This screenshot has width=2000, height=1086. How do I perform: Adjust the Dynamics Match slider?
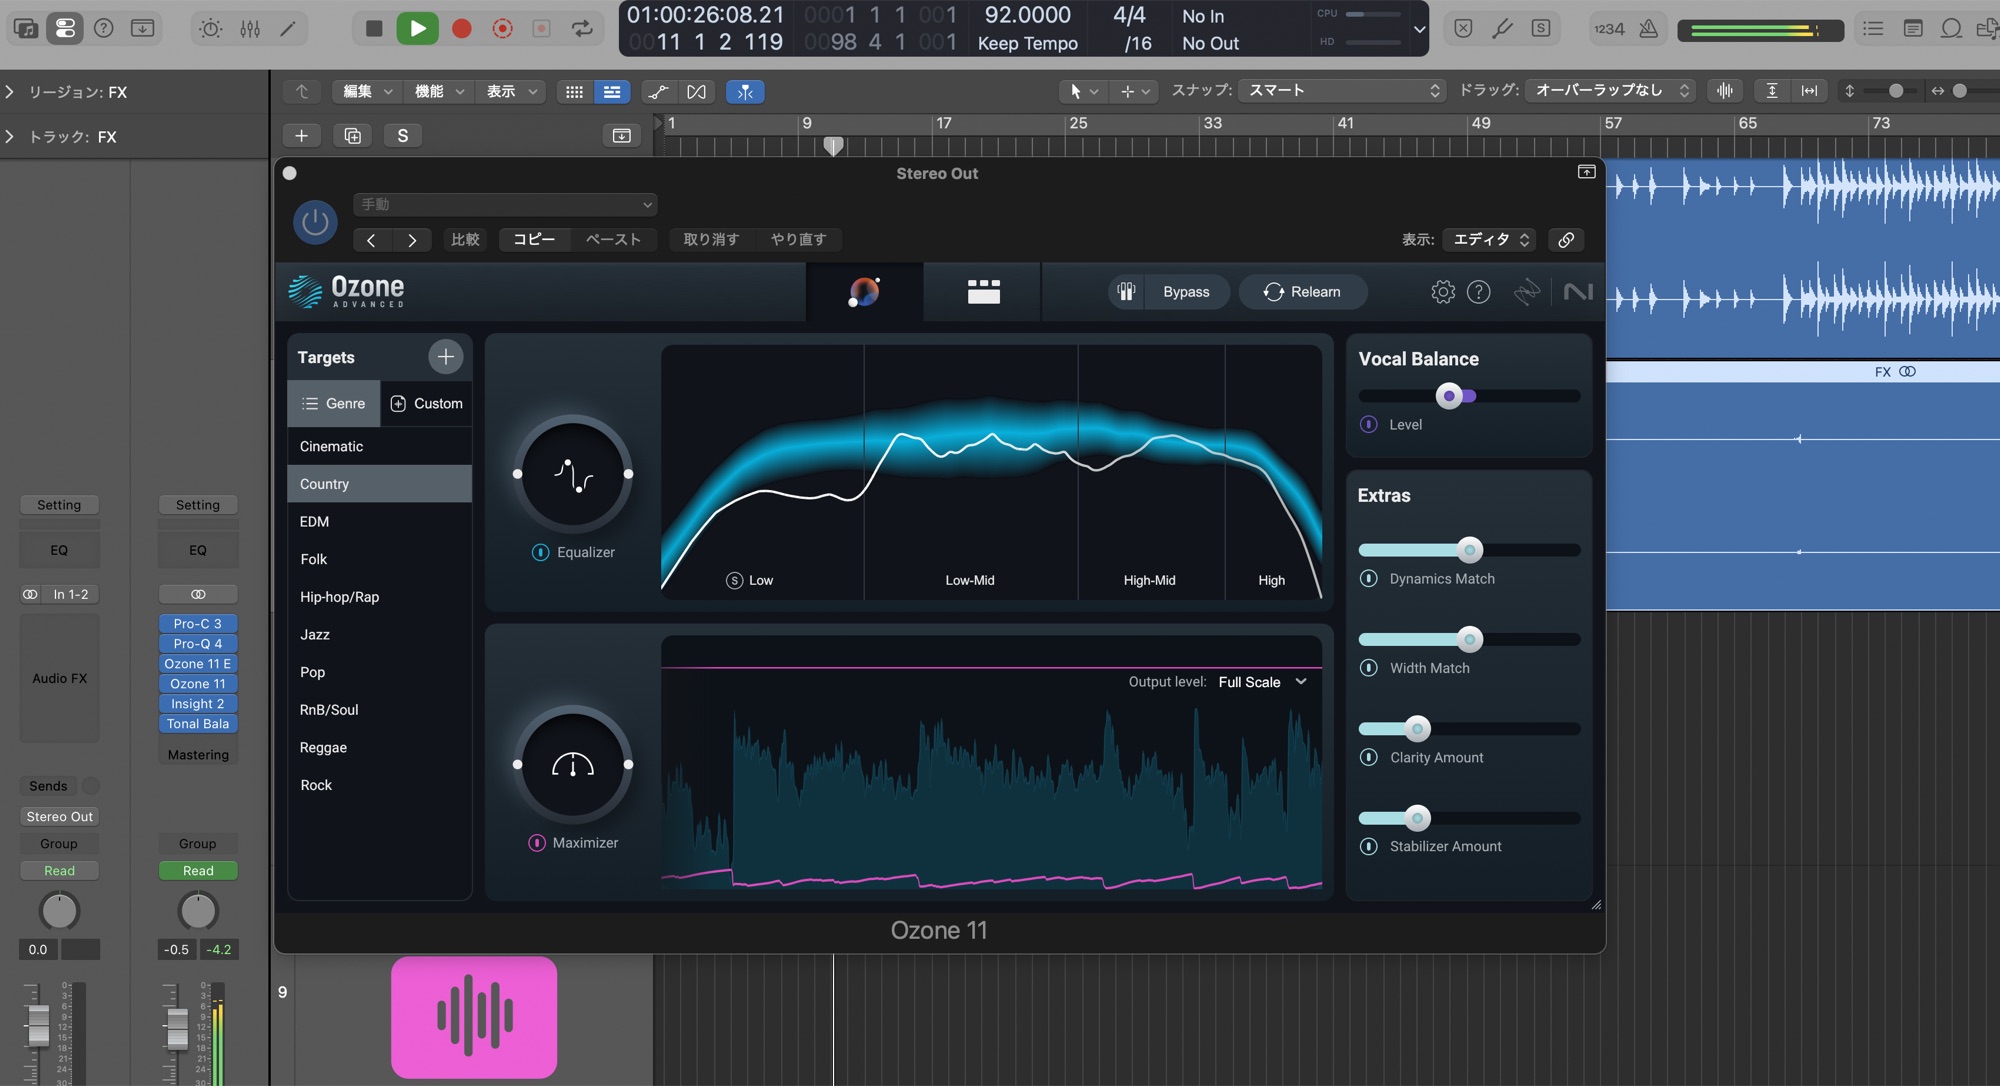click(x=1469, y=550)
